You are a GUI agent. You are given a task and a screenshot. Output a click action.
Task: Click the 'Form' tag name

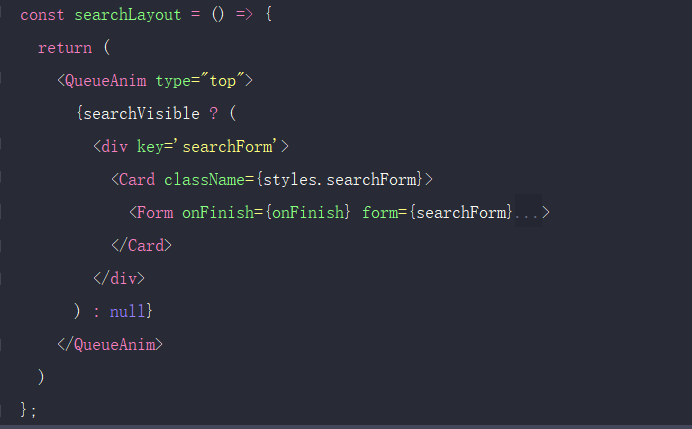[x=155, y=213]
